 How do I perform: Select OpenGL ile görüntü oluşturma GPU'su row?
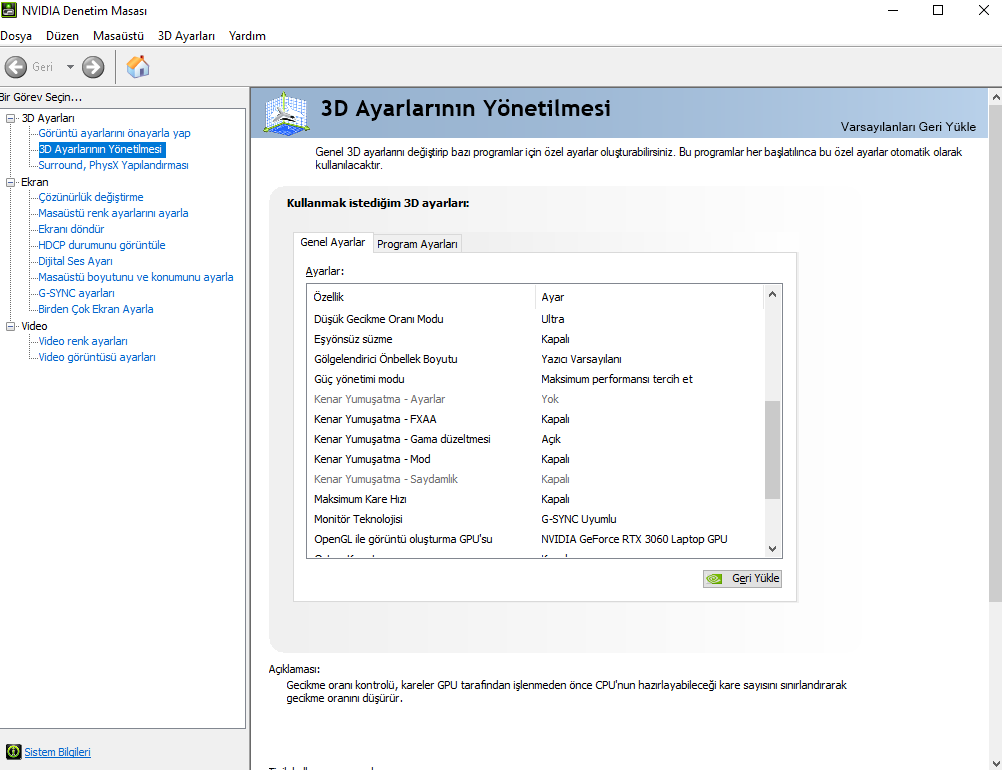click(x=535, y=539)
